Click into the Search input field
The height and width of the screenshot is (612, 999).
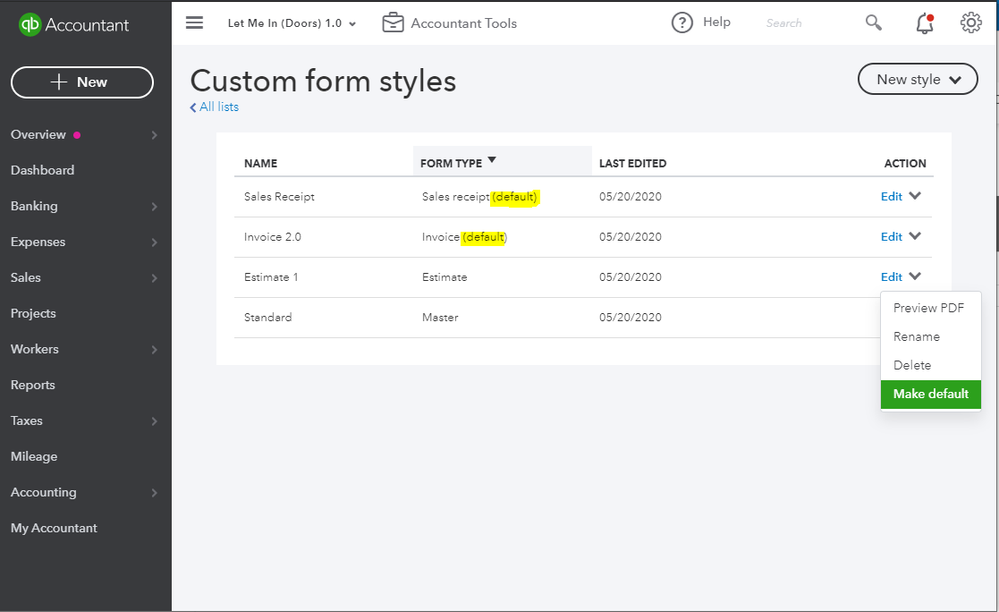(805, 23)
